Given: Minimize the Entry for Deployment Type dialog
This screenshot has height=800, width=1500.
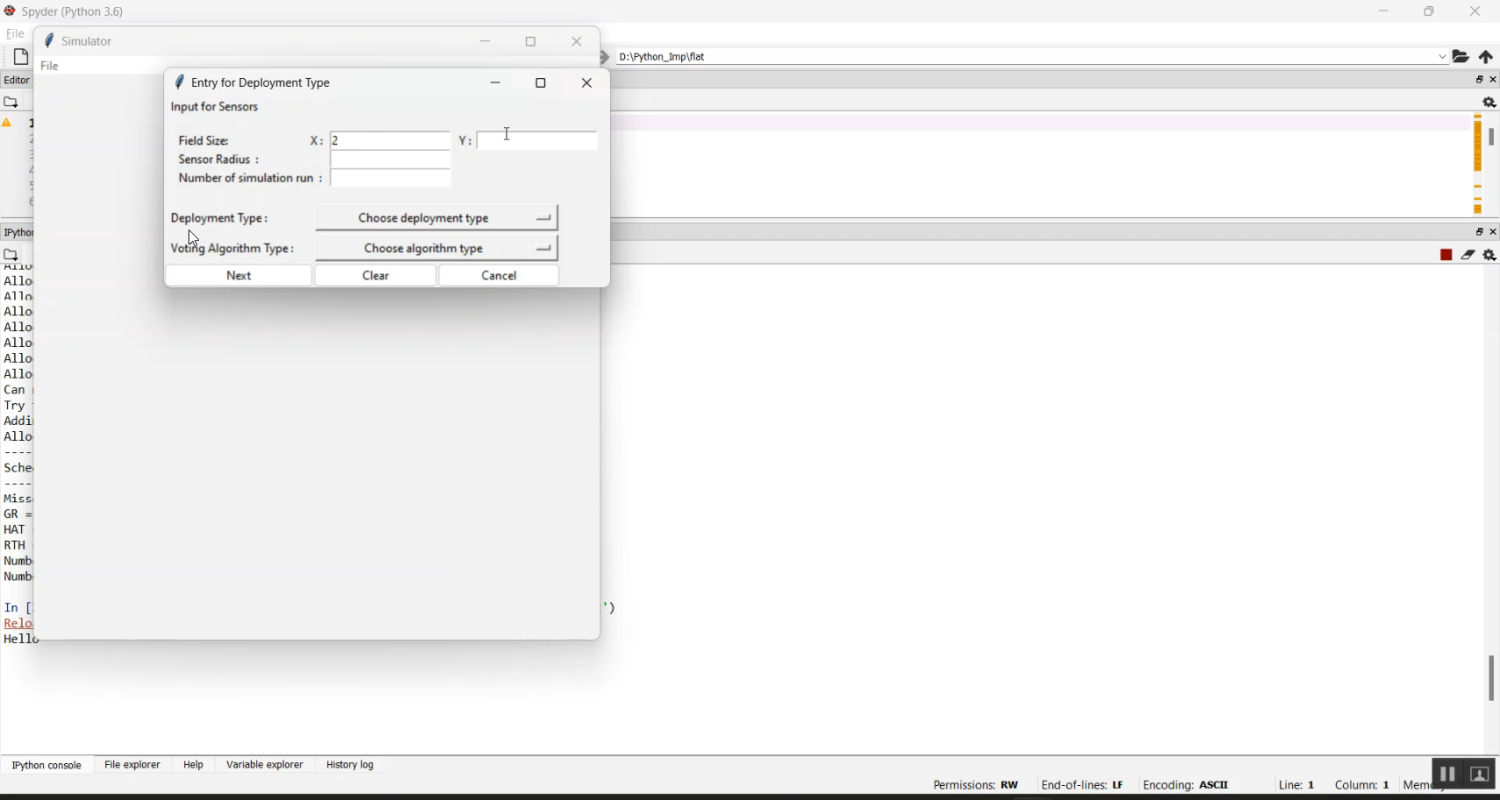Looking at the screenshot, I should point(496,83).
